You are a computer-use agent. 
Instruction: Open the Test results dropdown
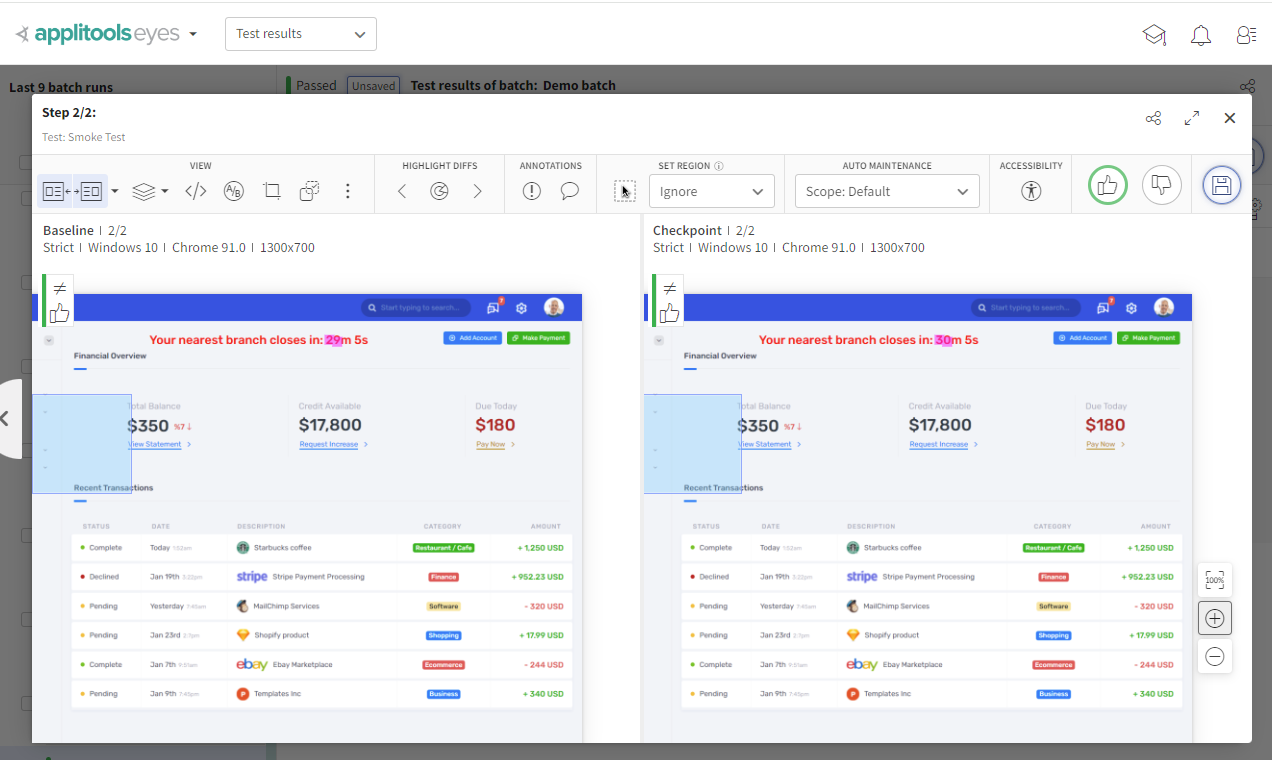tap(300, 33)
